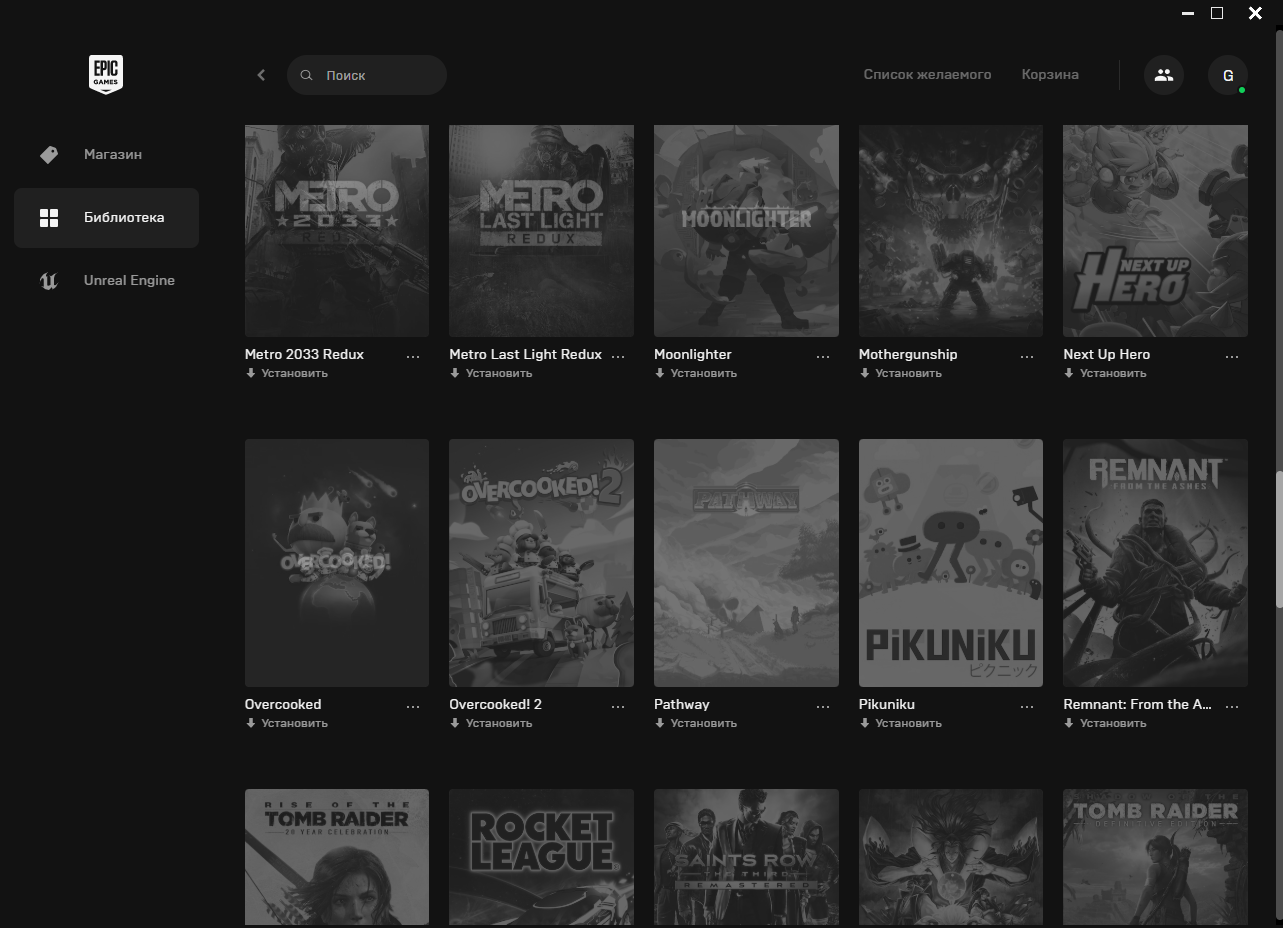The height and width of the screenshot is (928, 1283).
Task: Go back with the left arrow
Action: (x=261, y=75)
